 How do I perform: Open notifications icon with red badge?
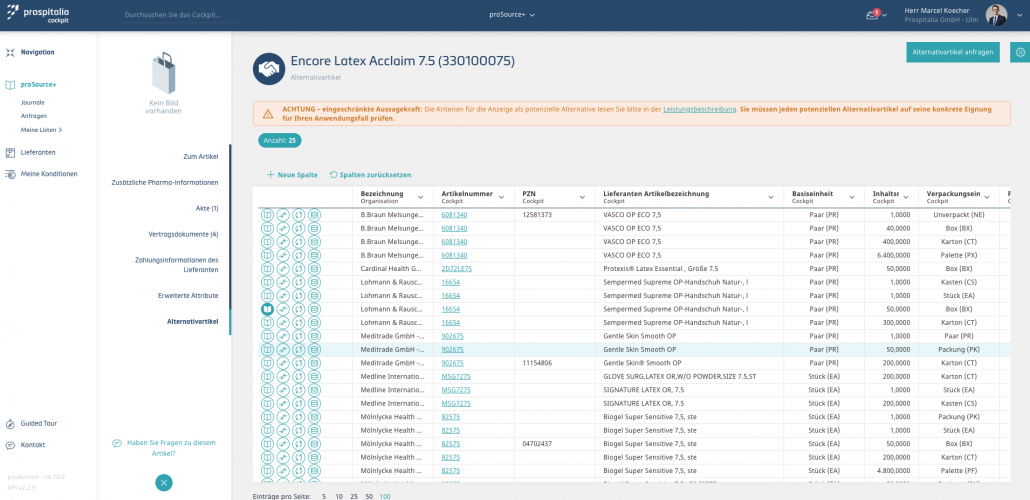point(873,14)
